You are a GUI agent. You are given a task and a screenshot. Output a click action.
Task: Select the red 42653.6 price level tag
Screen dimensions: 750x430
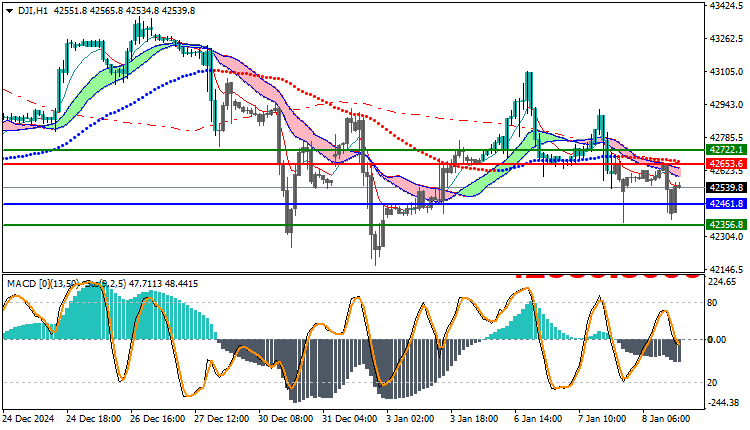pos(727,164)
